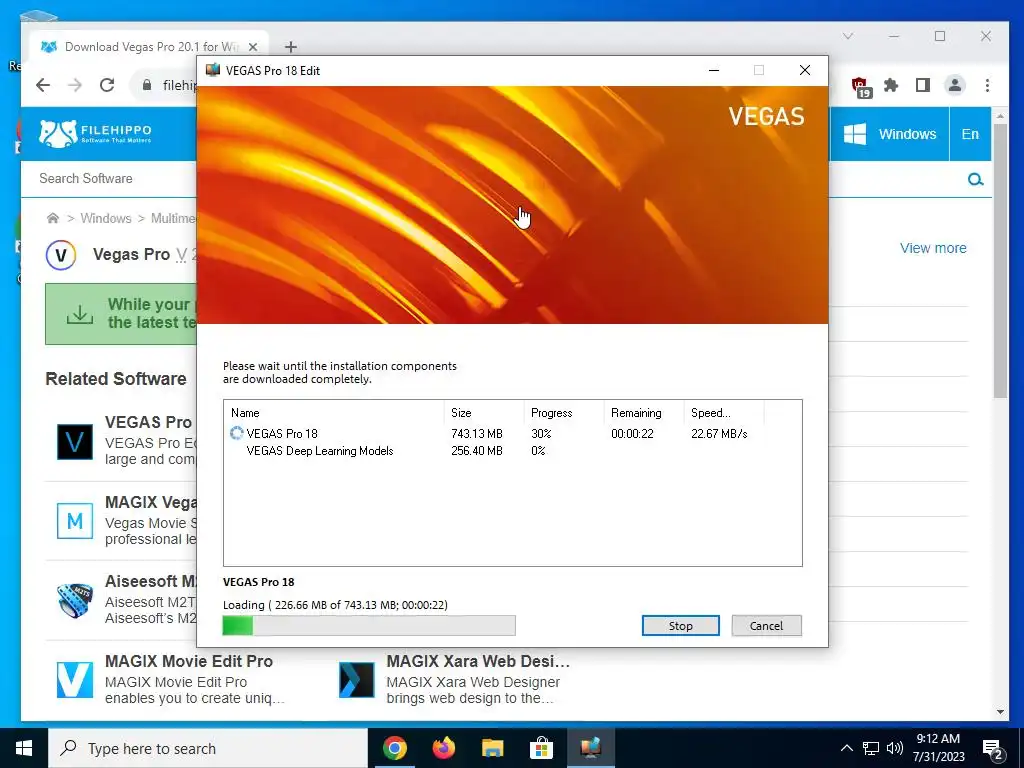Open MAGIX Vegas Movie Studio icon

click(x=74, y=520)
